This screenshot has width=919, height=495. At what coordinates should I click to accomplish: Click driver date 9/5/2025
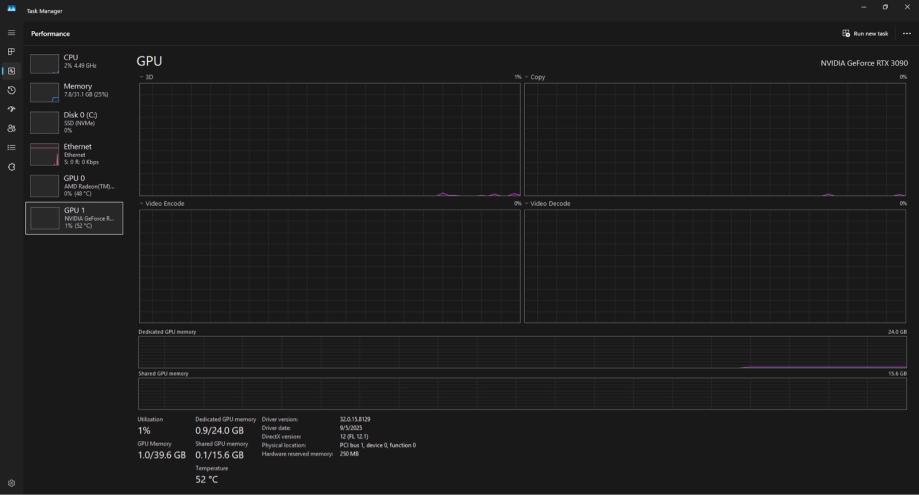[x=350, y=428]
